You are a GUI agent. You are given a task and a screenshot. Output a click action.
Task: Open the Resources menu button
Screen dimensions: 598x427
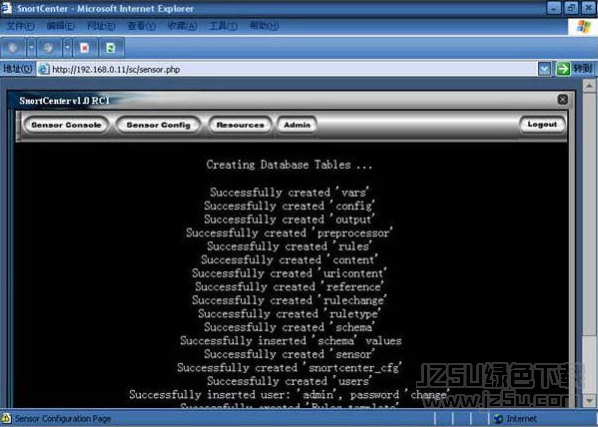point(240,125)
